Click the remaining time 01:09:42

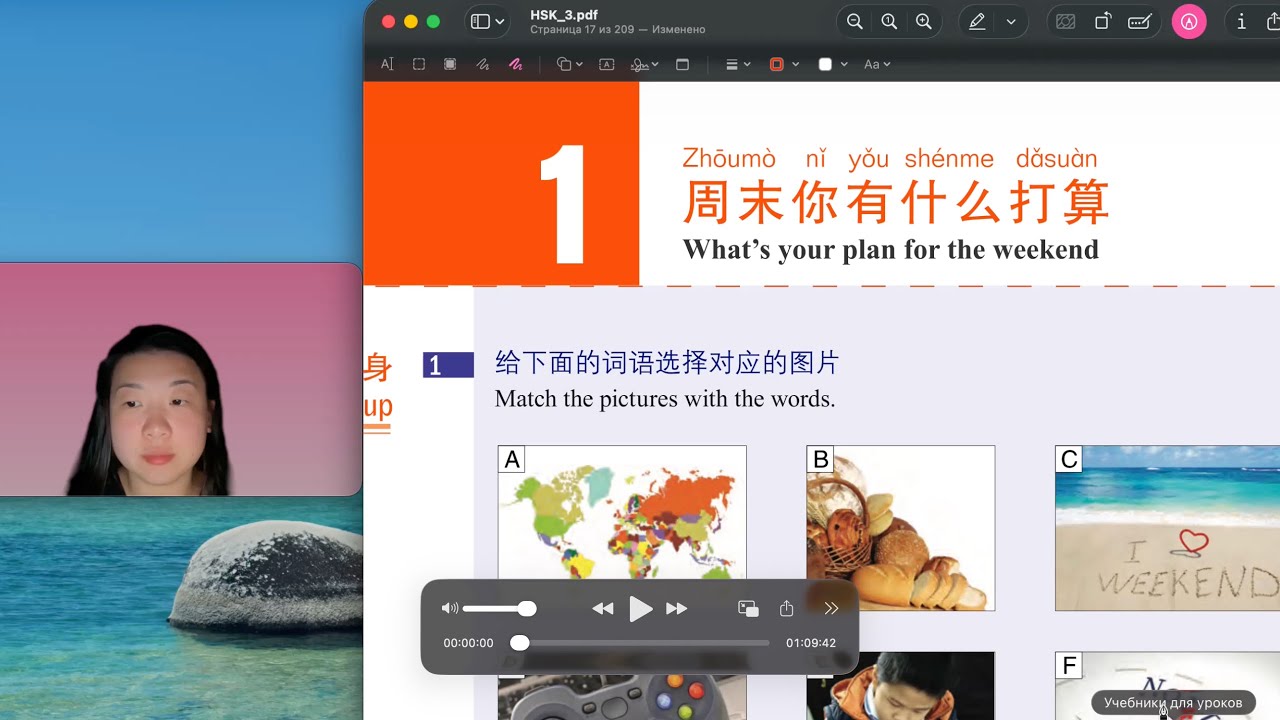811,643
